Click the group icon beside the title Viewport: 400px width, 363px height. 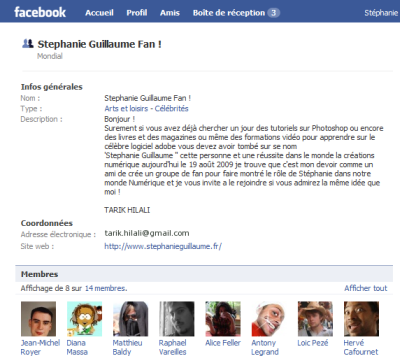click(x=28, y=43)
